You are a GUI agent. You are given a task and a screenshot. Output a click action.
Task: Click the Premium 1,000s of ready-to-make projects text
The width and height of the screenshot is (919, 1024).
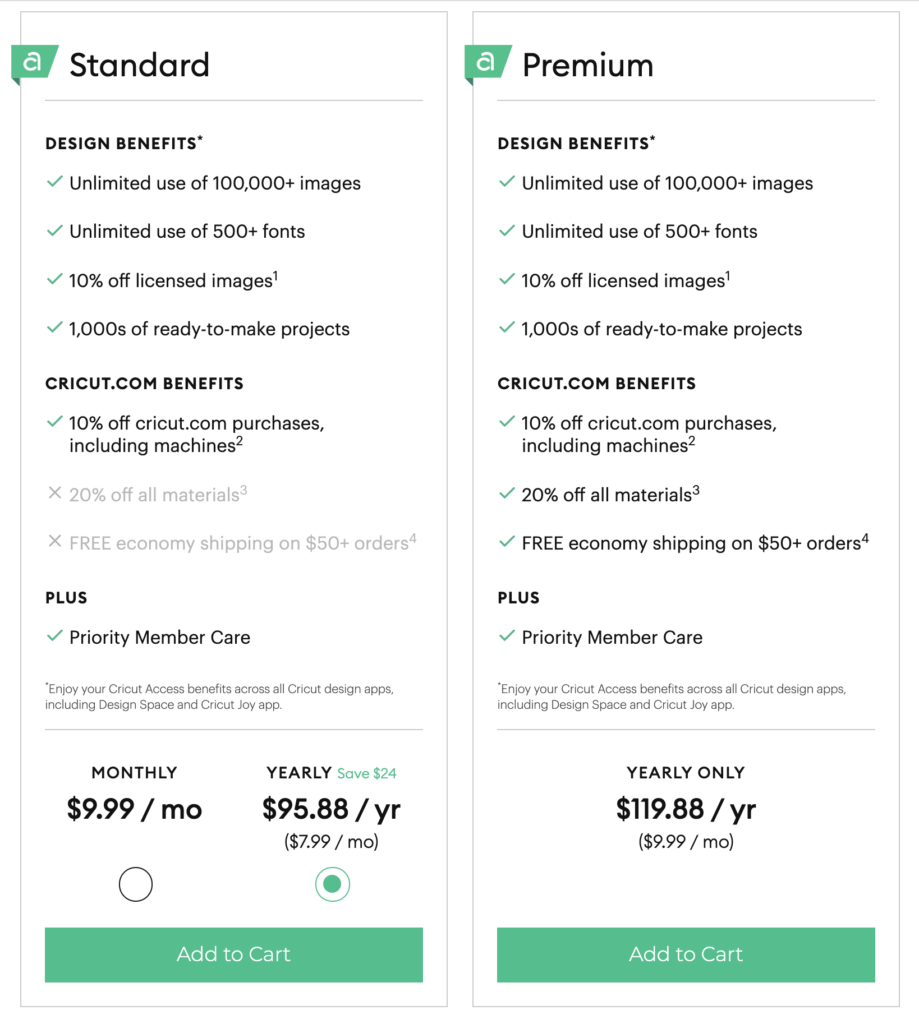pos(662,329)
